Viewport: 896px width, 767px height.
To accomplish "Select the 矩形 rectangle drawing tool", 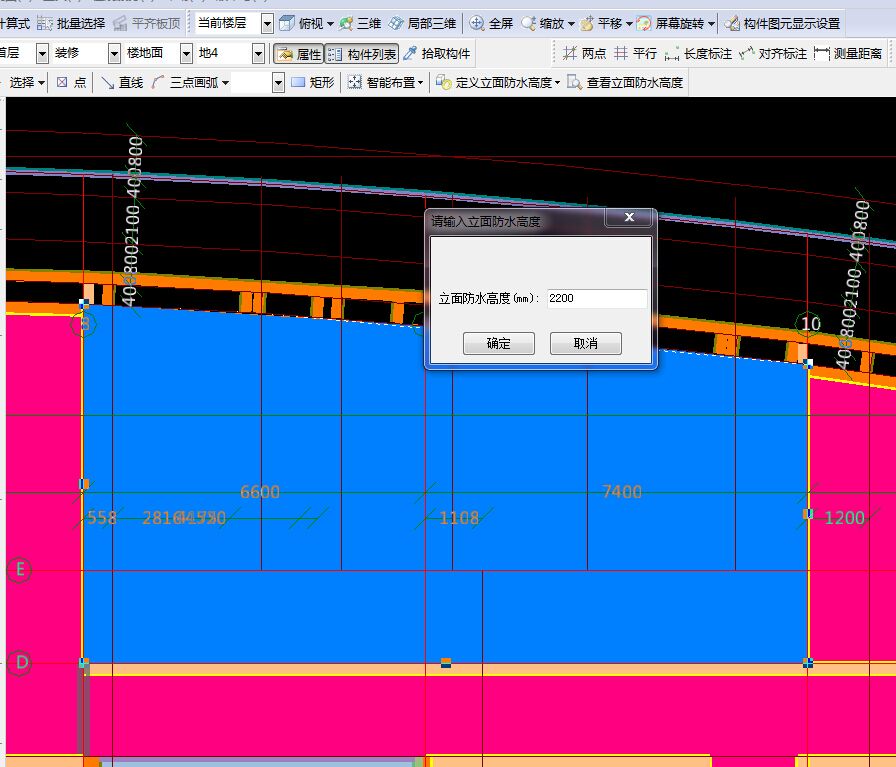I will point(313,82).
